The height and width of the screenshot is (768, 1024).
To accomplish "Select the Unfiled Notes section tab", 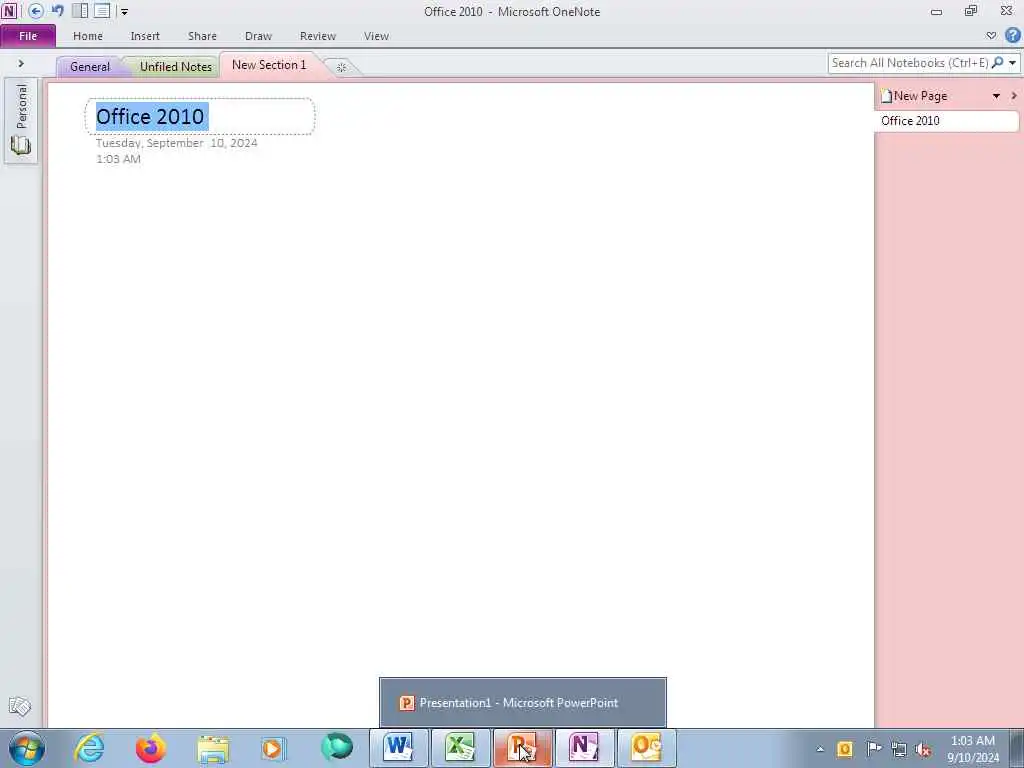I will click(176, 67).
